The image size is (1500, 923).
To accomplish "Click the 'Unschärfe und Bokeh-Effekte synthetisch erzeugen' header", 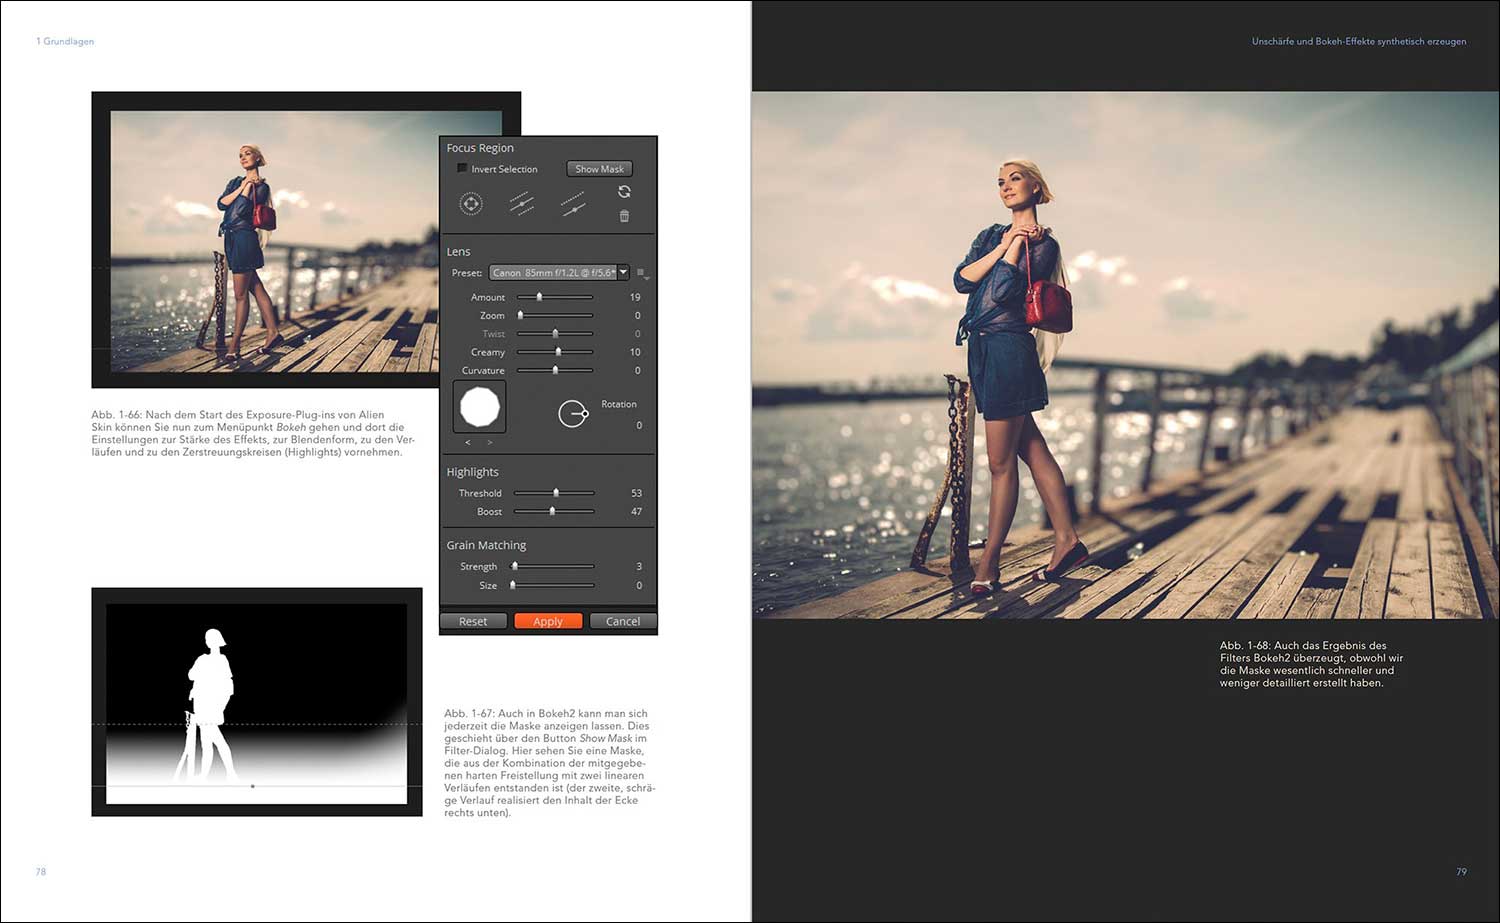I will (x=1359, y=41).
